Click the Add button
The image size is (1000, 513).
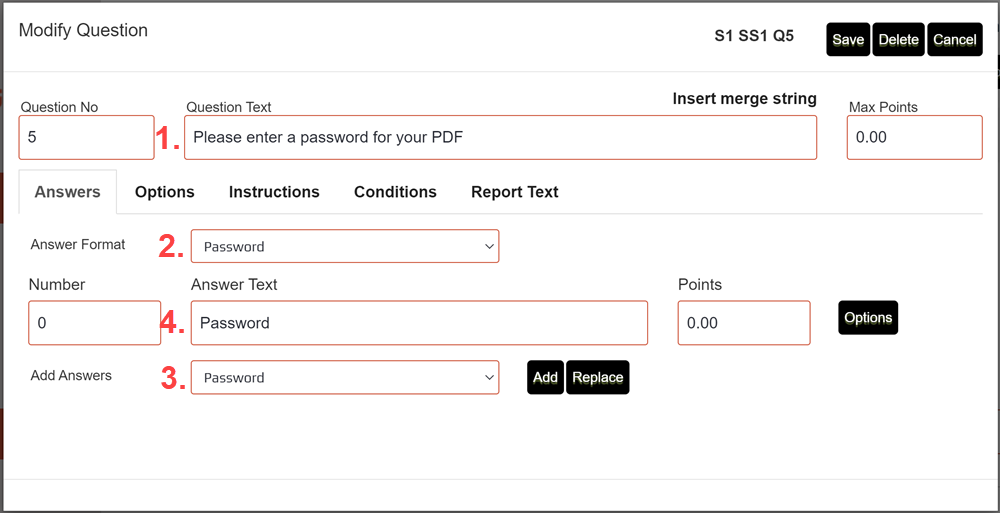(x=545, y=378)
